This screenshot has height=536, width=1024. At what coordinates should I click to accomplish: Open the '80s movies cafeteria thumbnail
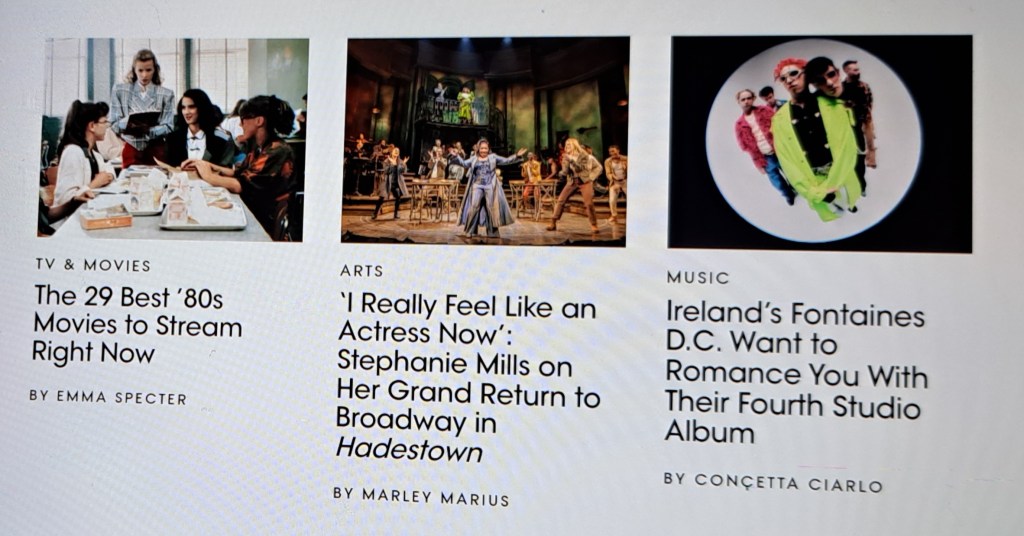[173, 139]
